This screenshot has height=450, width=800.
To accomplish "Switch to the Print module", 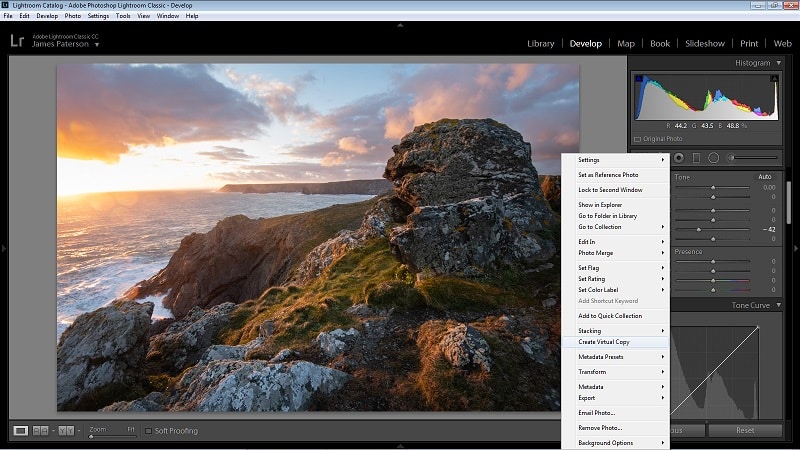I will click(749, 43).
